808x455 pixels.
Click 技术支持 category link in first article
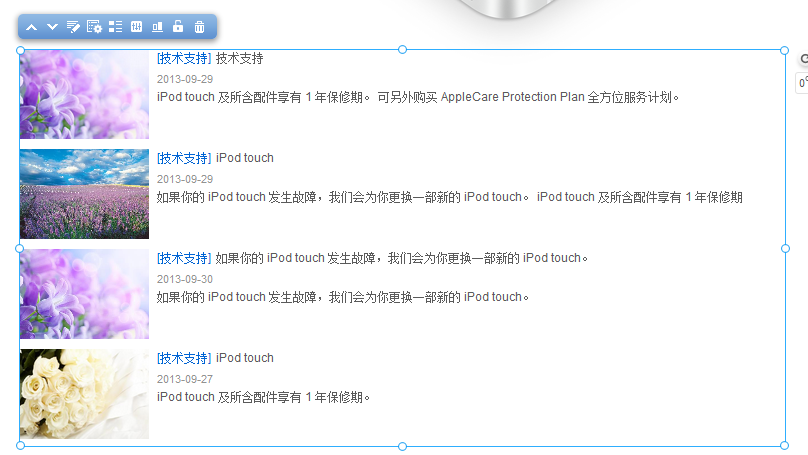click(x=184, y=58)
